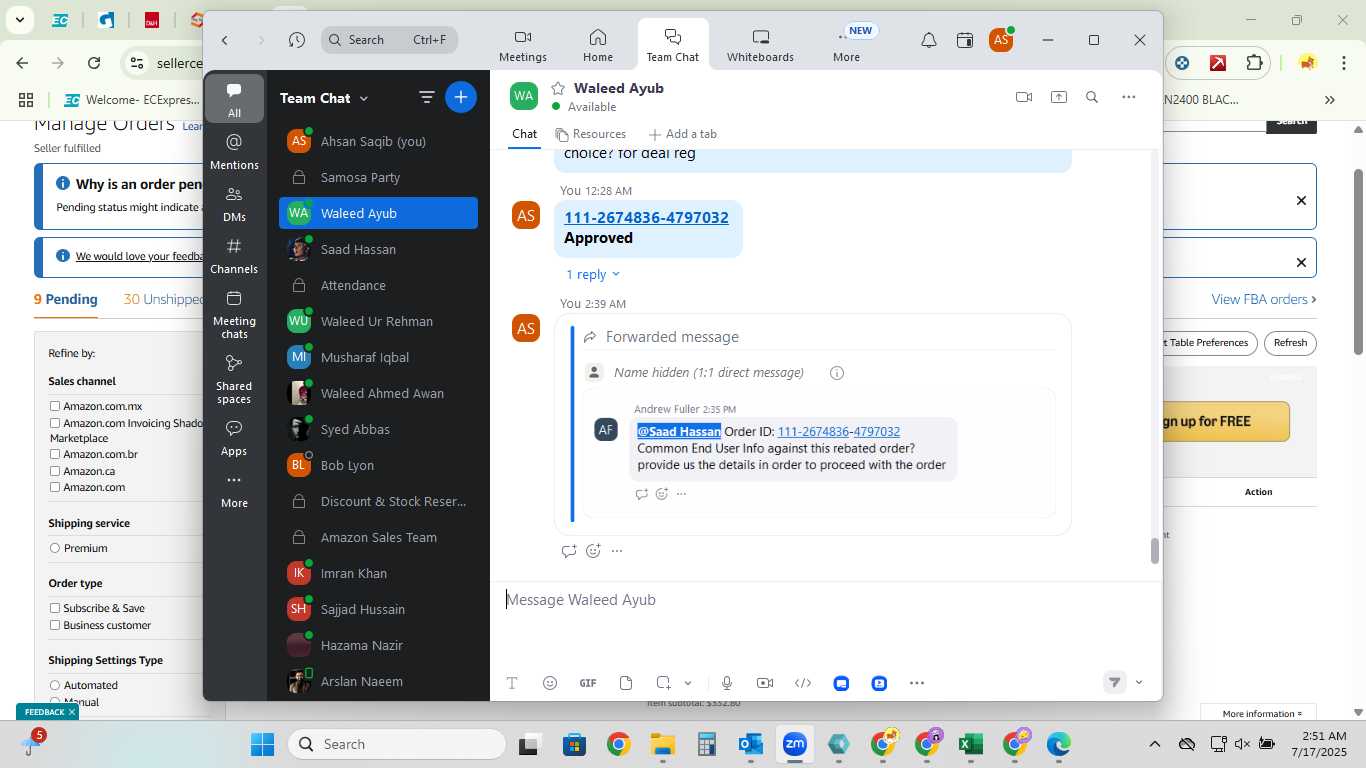Click the Message Waleed Ayub input
The height and width of the screenshot is (768, 1366).
[x=824, y=600]
